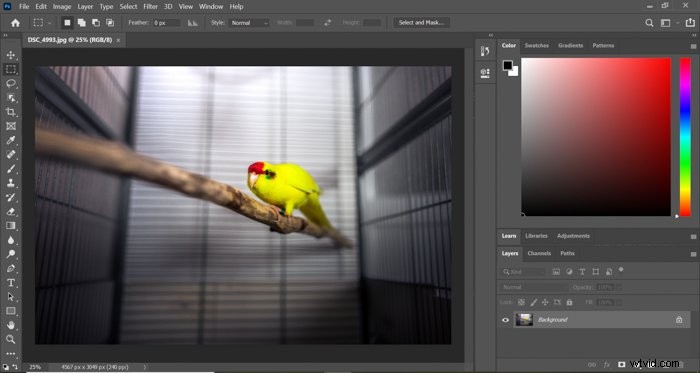The image size is (700, 373).
Task: Open the Filter menu
Action: (150, 6)
